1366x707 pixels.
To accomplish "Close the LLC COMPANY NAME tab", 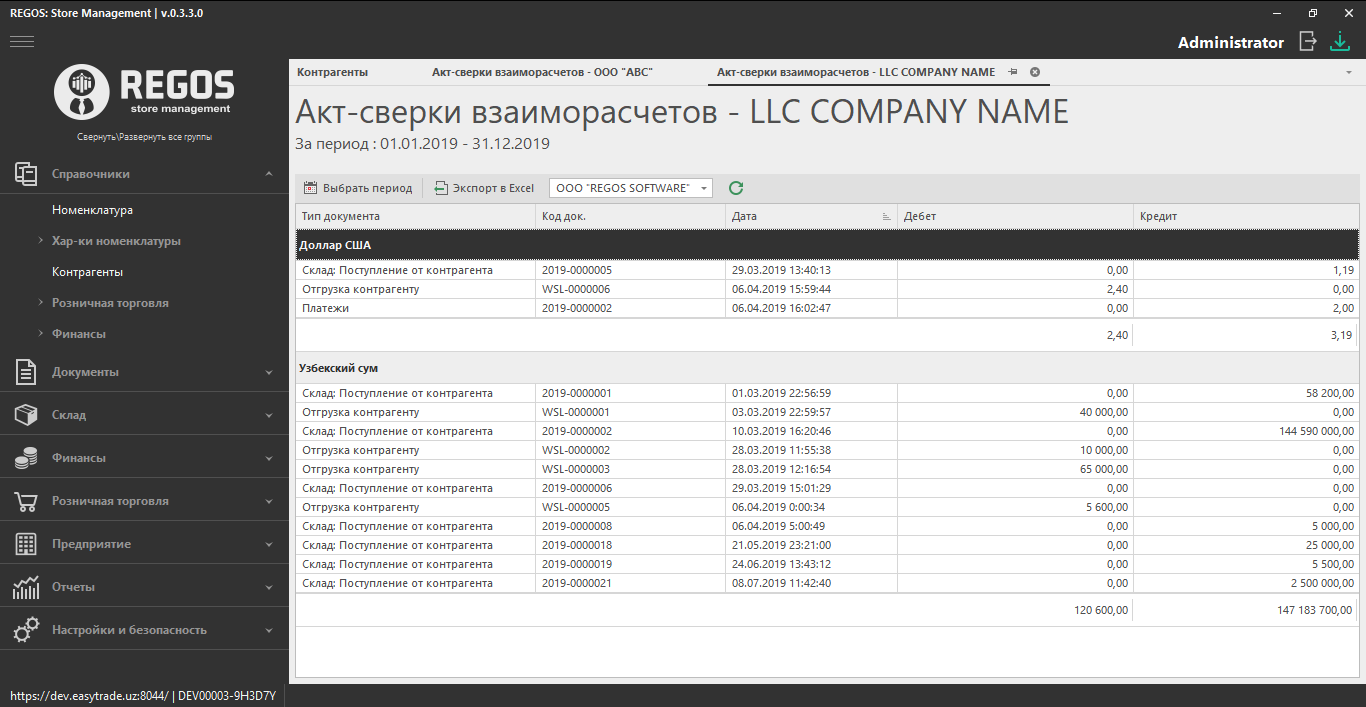I will pyautogui.click(x=1035, y=72).
